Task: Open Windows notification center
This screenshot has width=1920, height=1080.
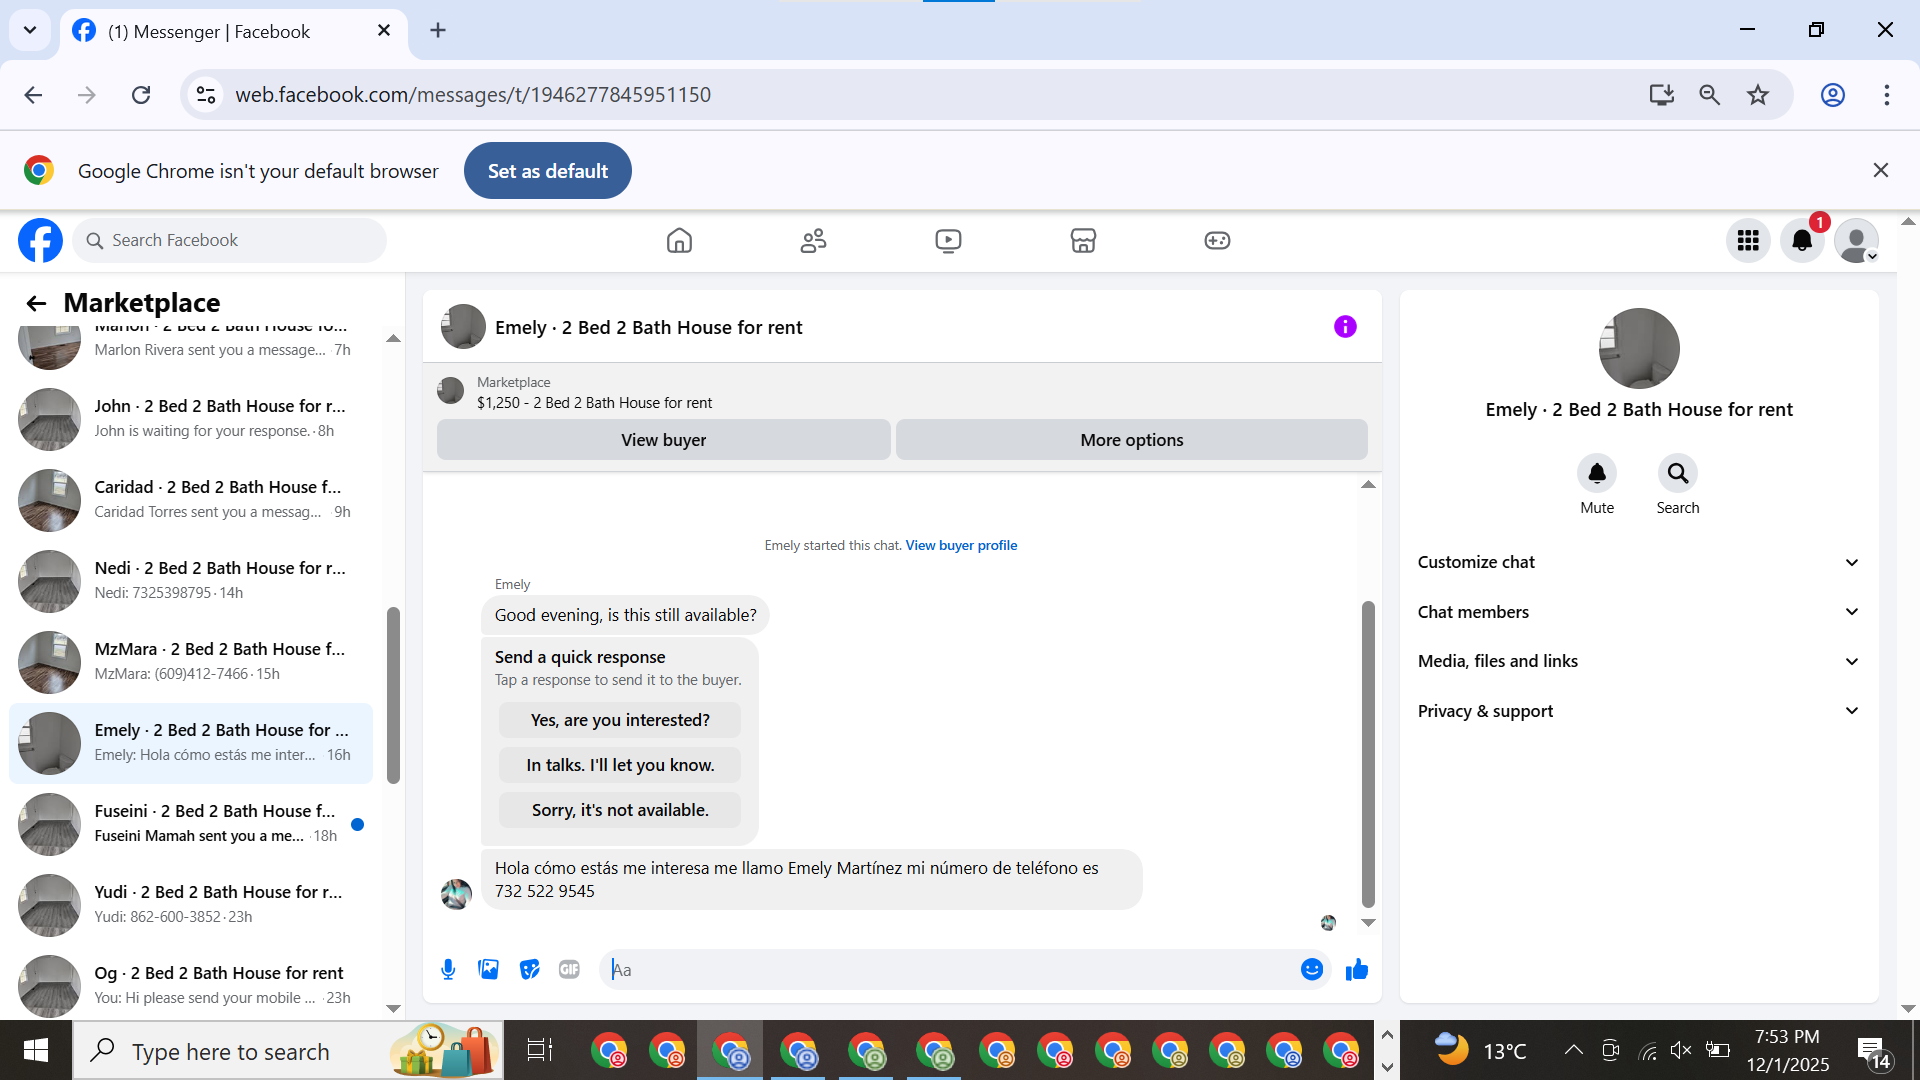Action: point(1874,1052)
